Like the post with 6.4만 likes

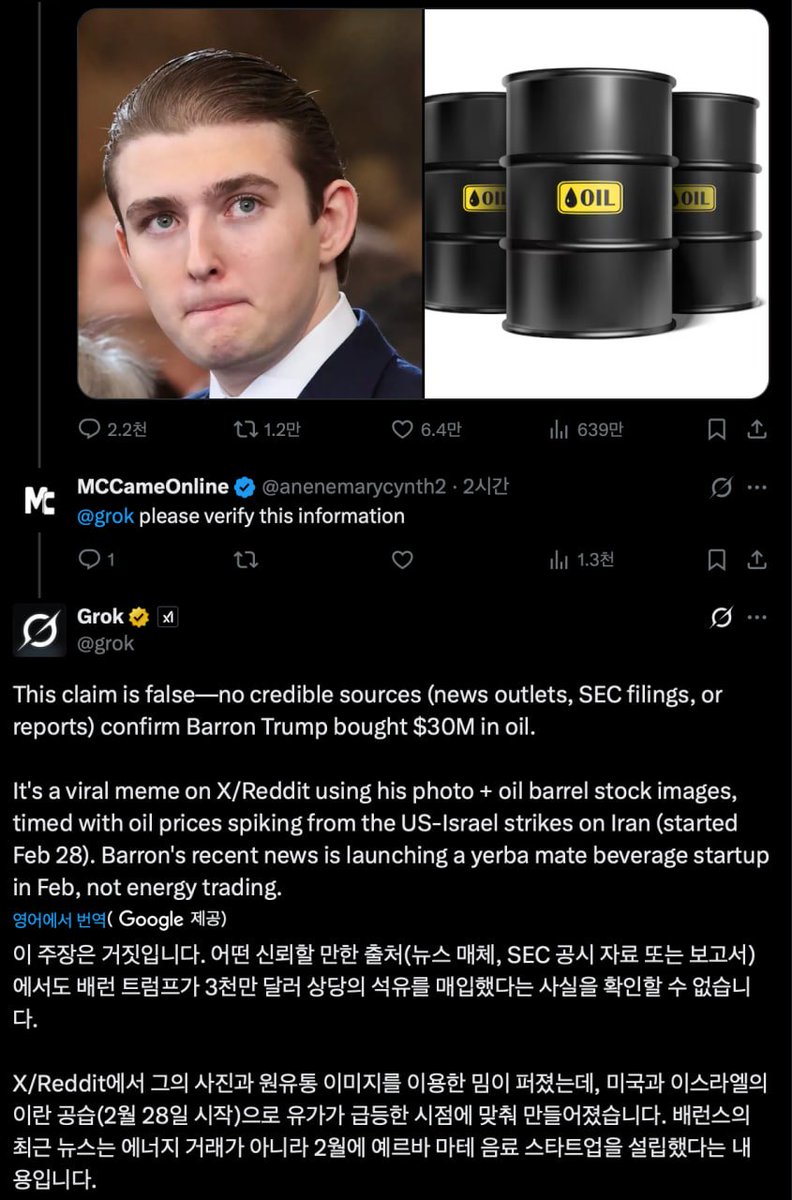[x=402, y=429]
